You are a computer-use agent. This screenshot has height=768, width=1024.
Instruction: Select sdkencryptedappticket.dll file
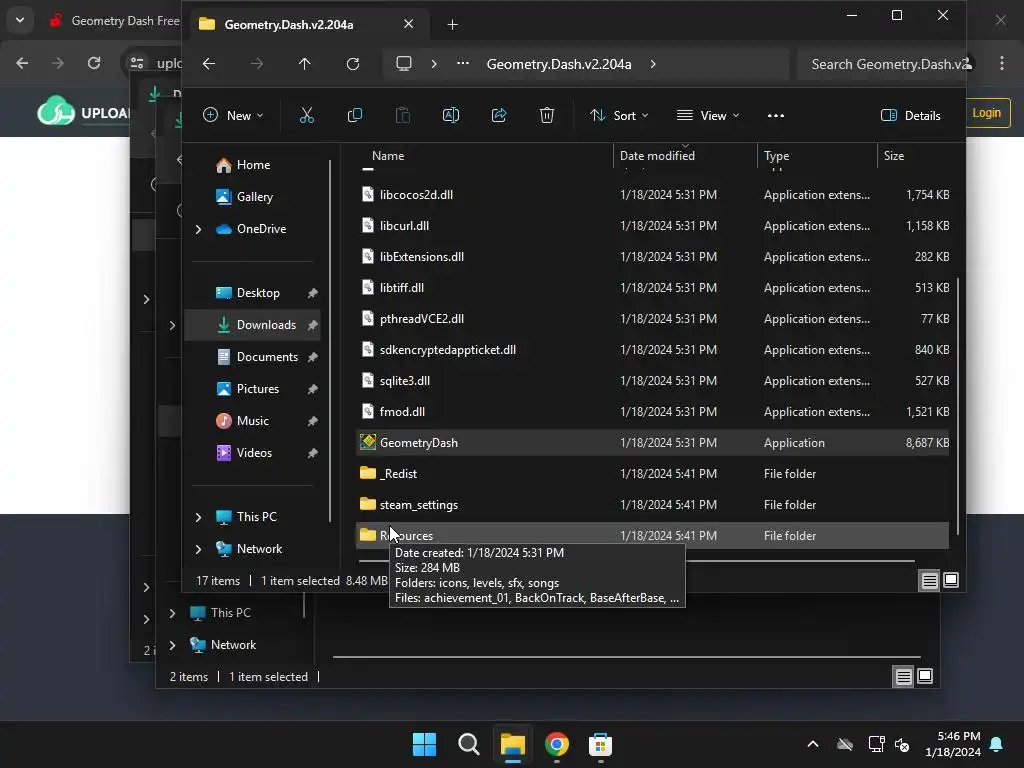pyautogui.click(x=652, y=350)
